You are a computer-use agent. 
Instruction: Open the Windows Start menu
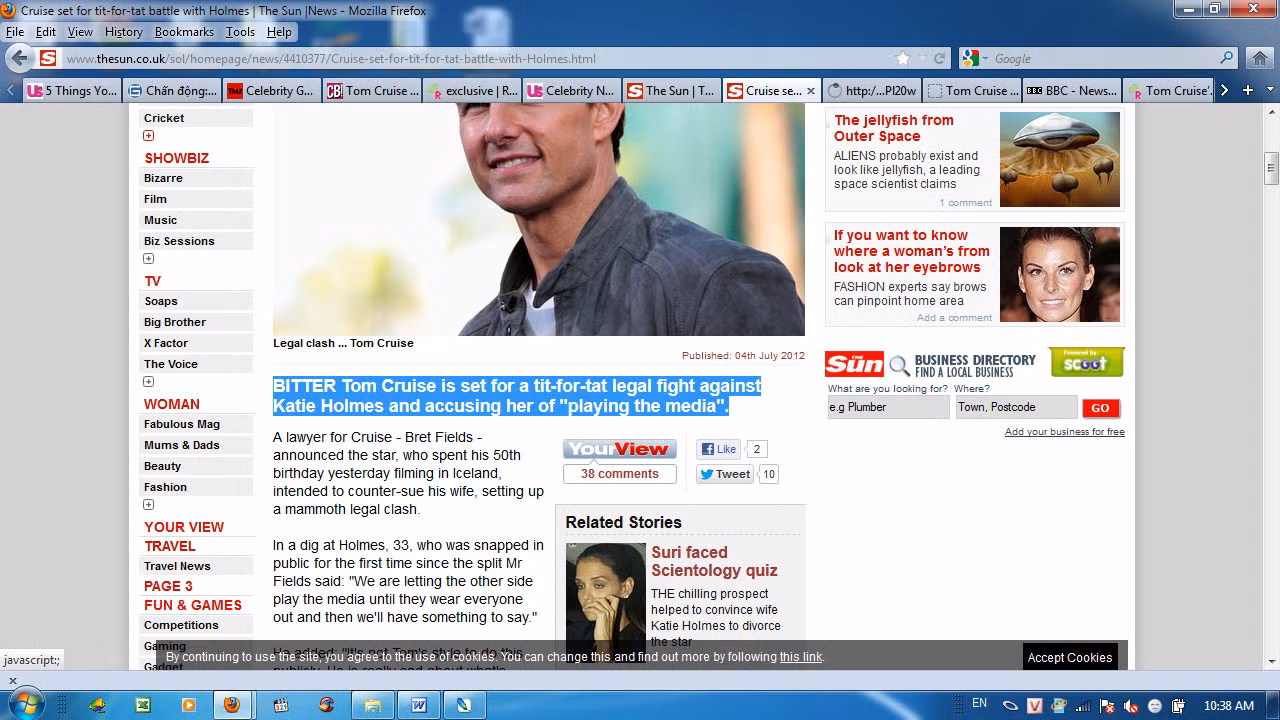tap(25, 704)
